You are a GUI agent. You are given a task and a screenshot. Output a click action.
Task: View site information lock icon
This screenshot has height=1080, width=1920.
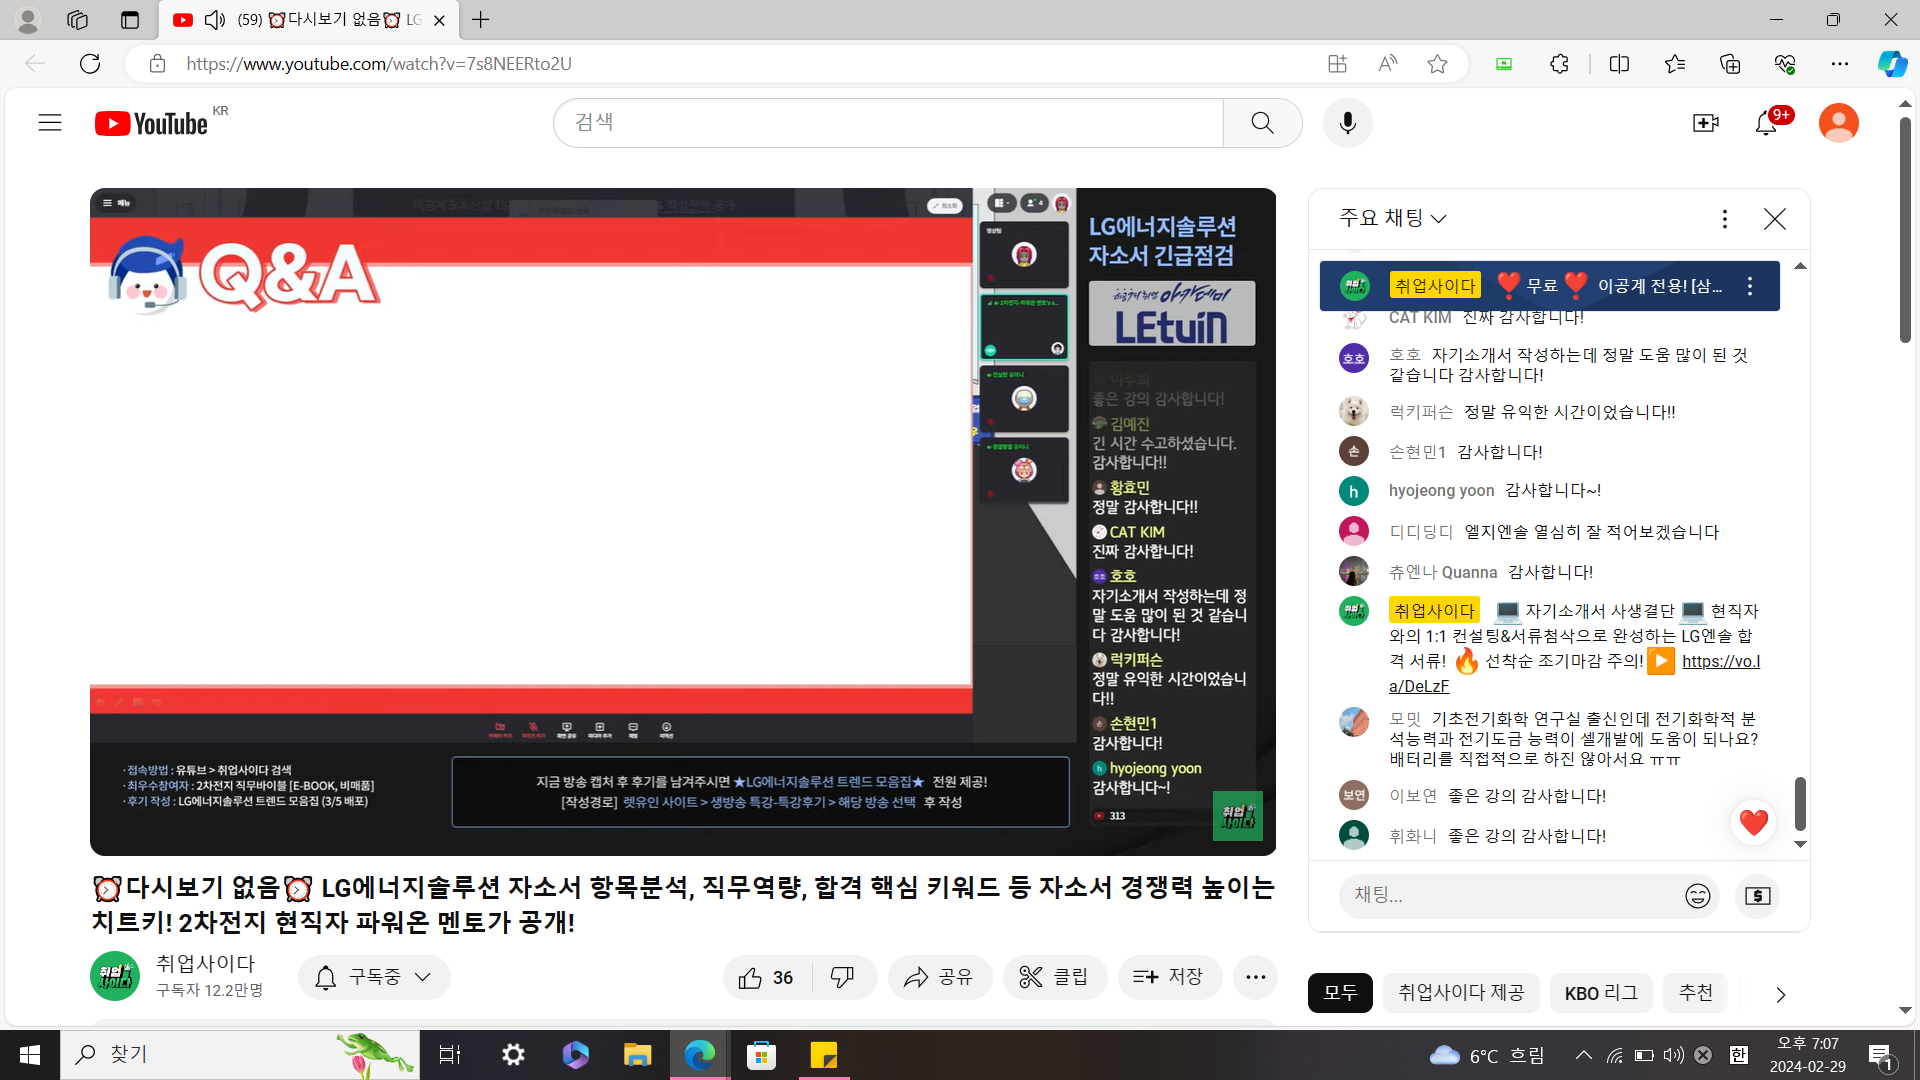[x=157, y=64]
